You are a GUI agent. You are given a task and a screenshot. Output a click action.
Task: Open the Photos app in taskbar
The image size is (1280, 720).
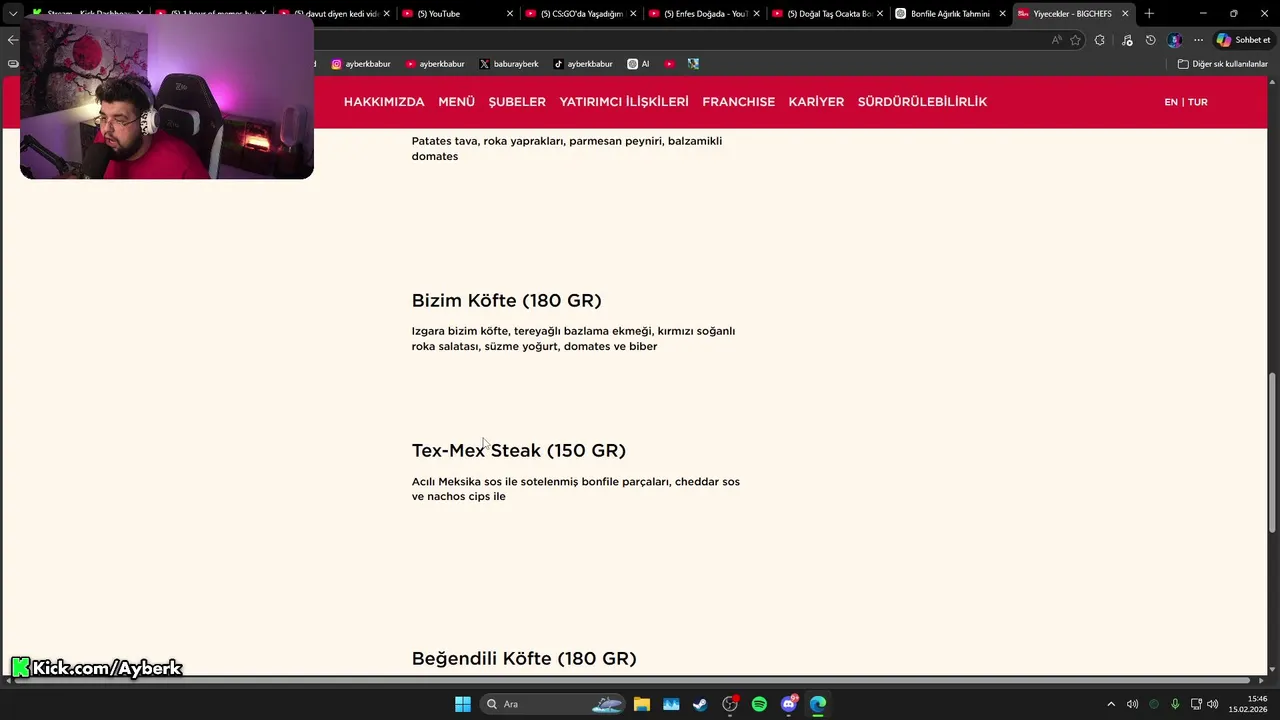click(x=671, y=704)
